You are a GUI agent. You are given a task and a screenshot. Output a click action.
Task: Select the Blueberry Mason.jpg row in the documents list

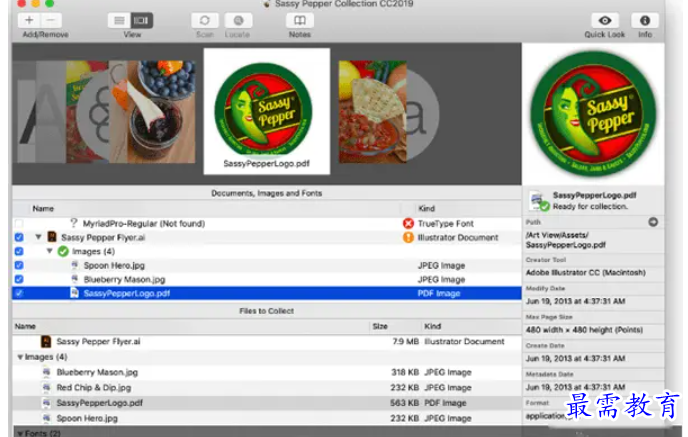click(267, 279)
